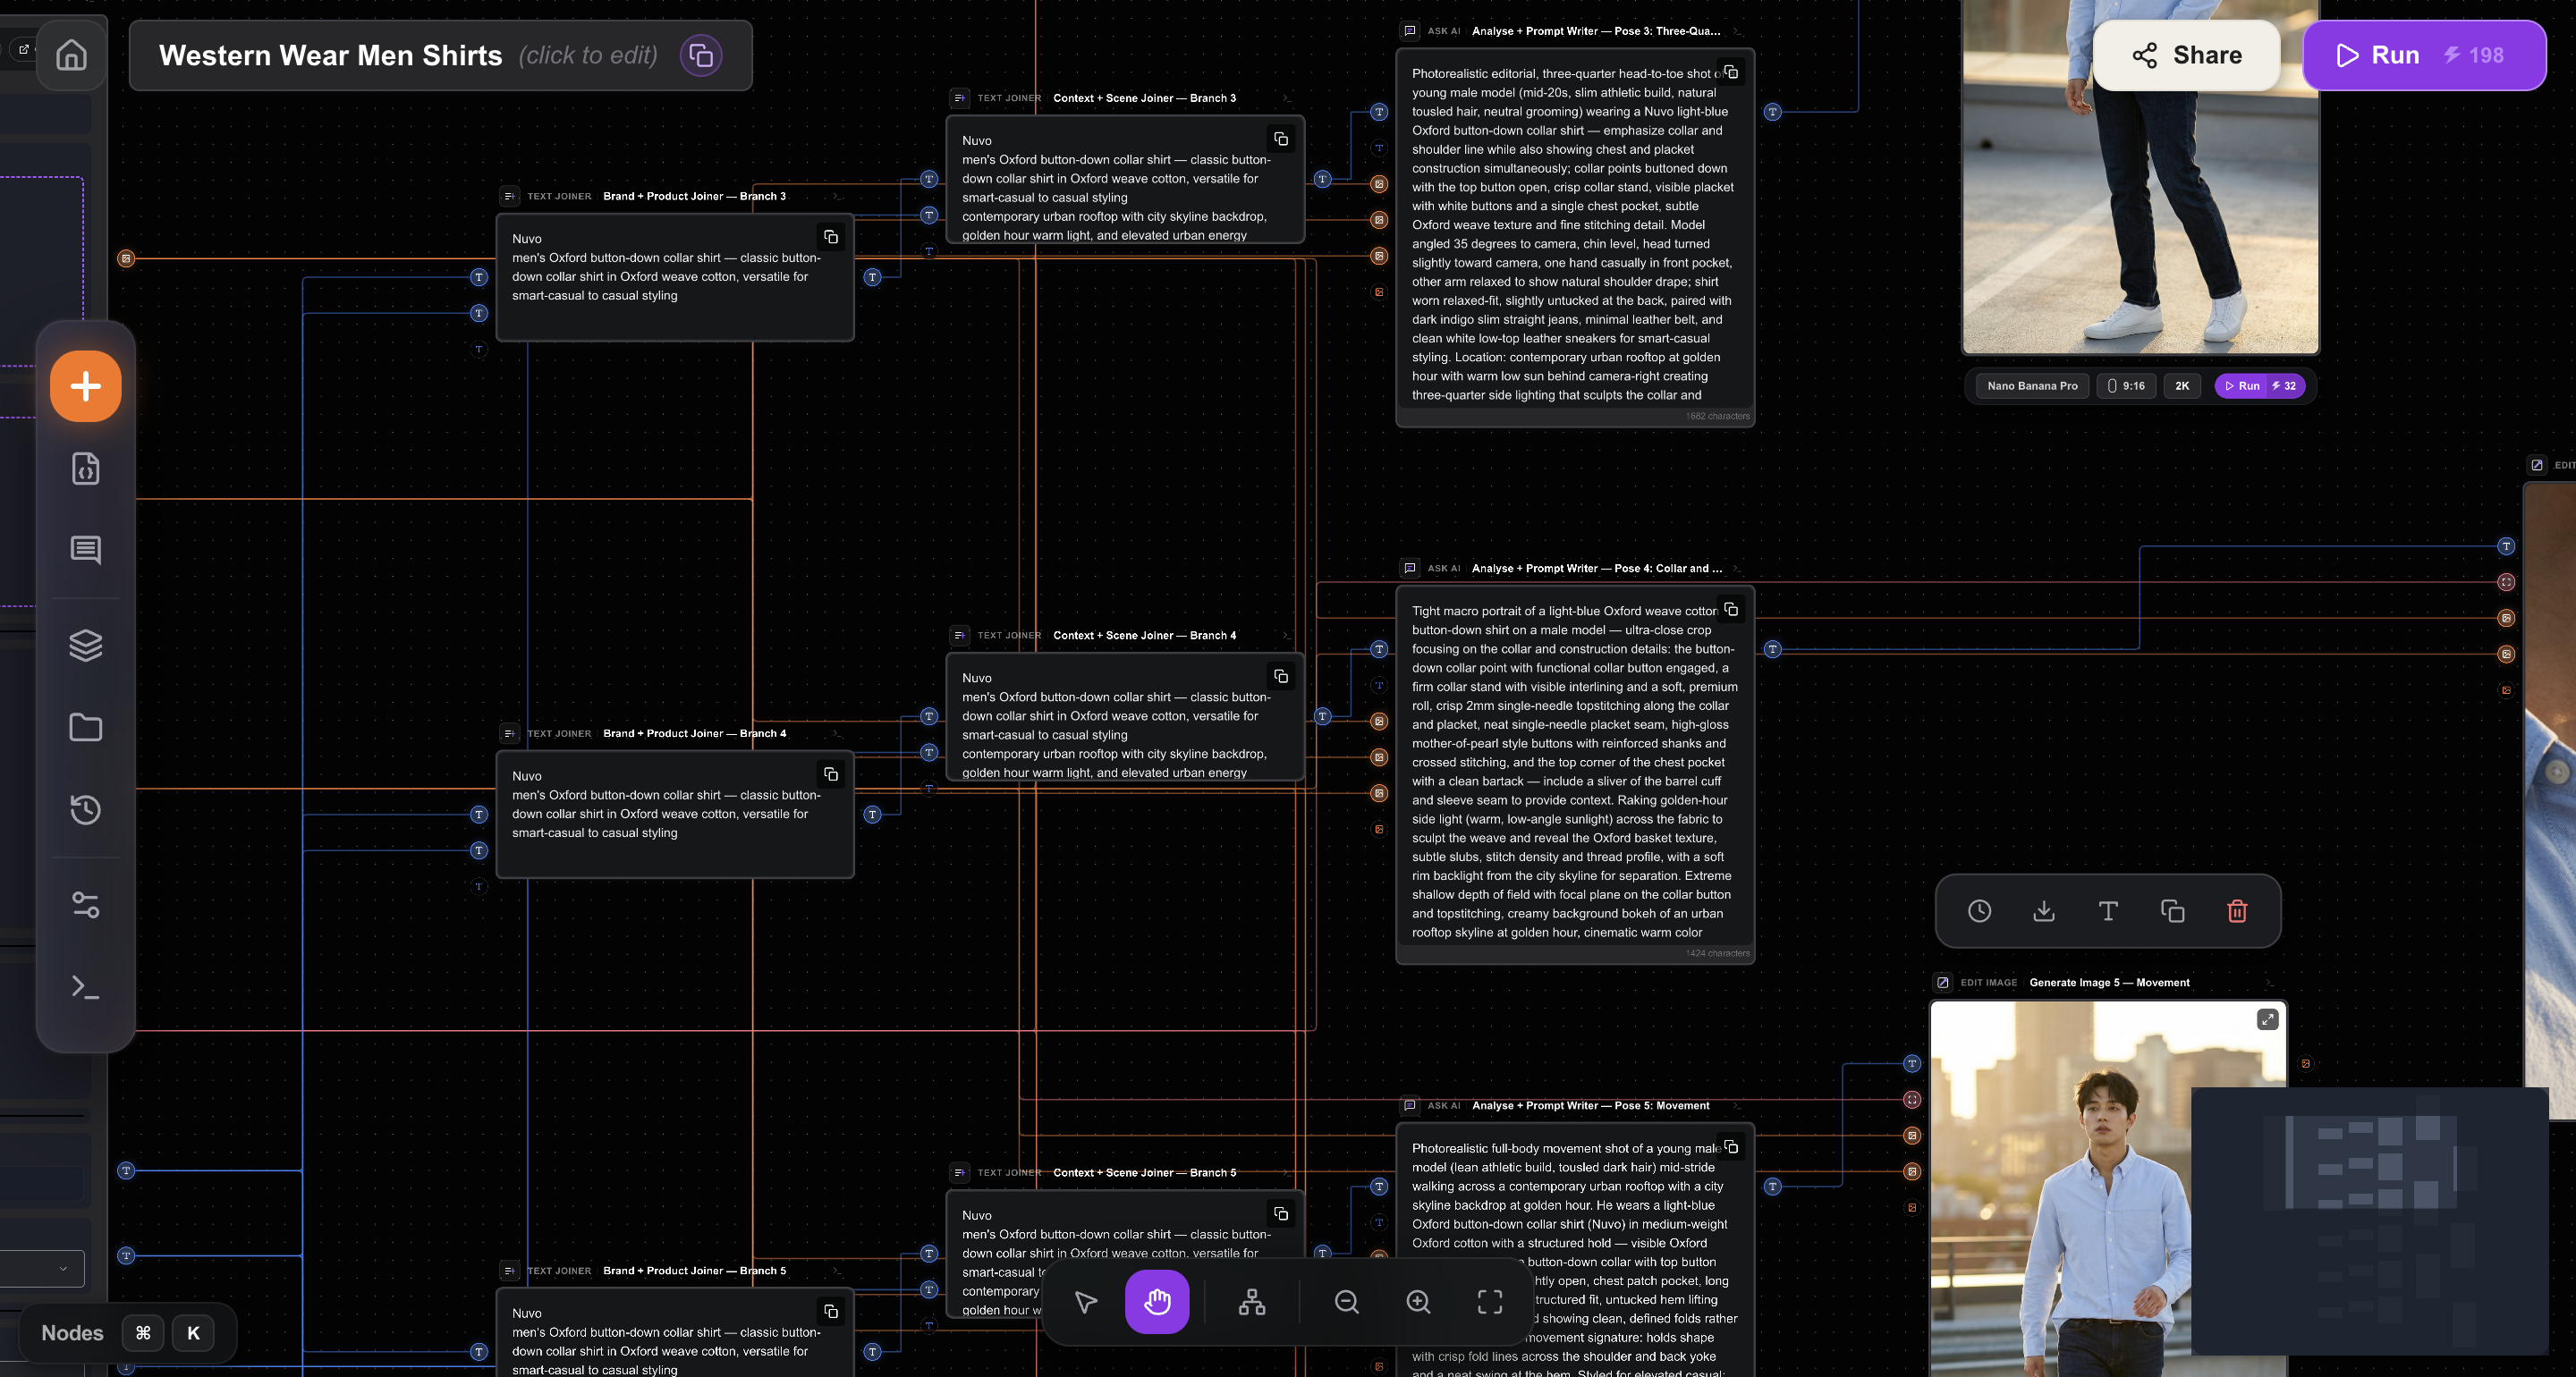The width and height of the screenshot is (2576, 1377).
Task: Expand the Context + Scene Joiner Branch 3 chevron
Action: pos(1287,98)
